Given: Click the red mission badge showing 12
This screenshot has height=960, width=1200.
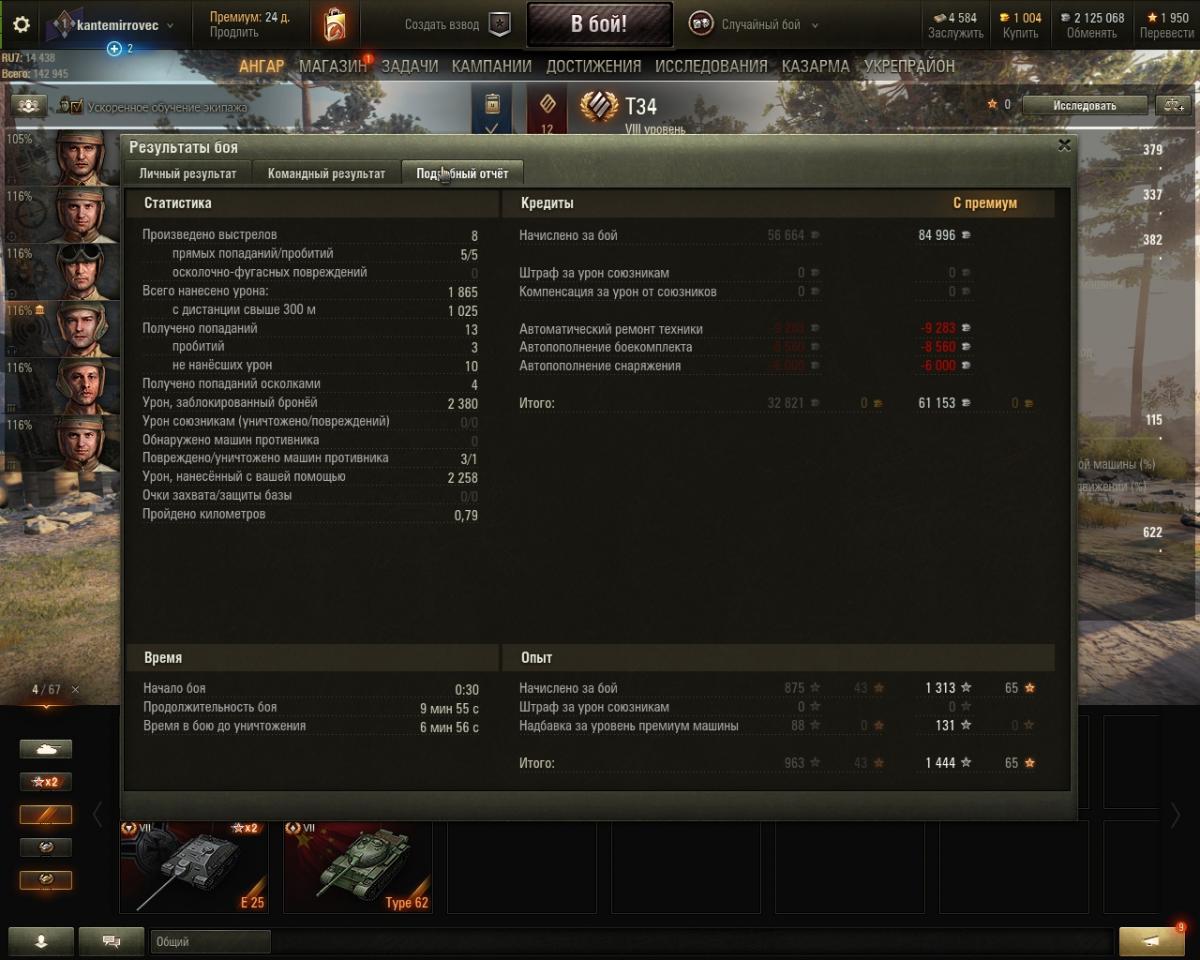Looking at the screenshot, I should (547, 110).
